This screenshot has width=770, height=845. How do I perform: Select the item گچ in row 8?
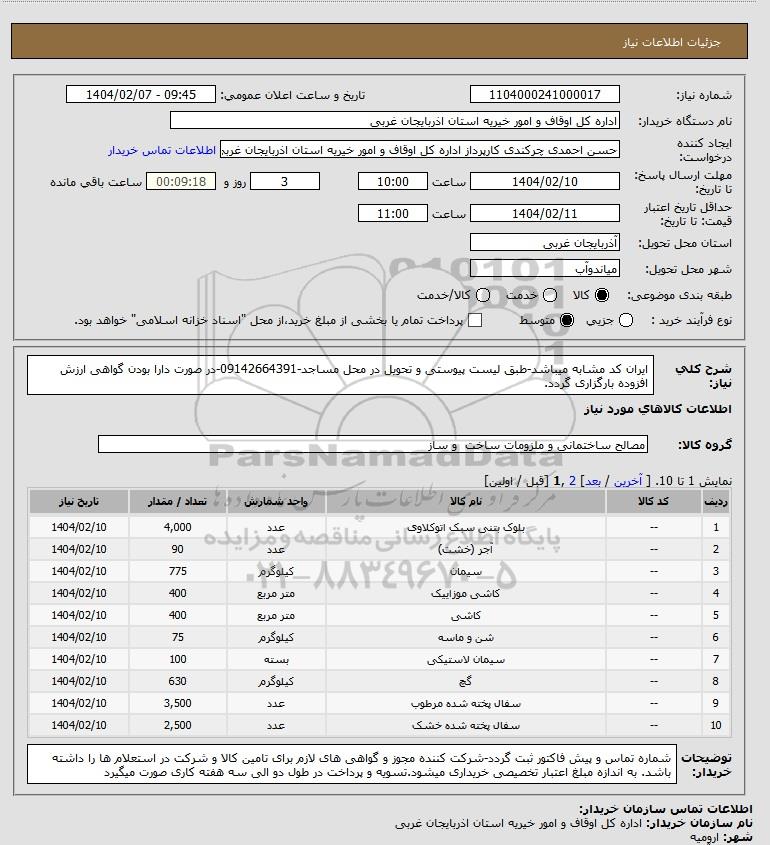click(466, 681)
